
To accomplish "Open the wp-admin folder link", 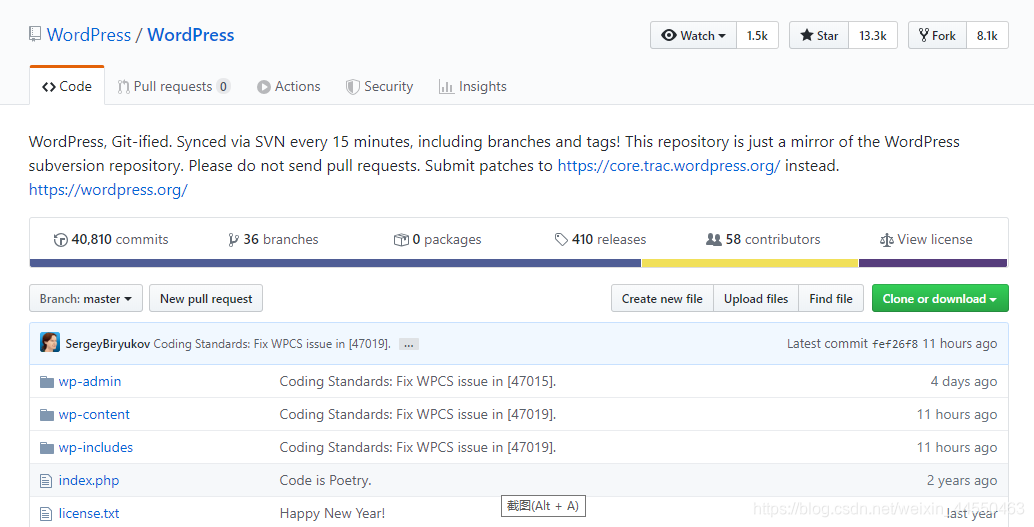I will [90, 381].
